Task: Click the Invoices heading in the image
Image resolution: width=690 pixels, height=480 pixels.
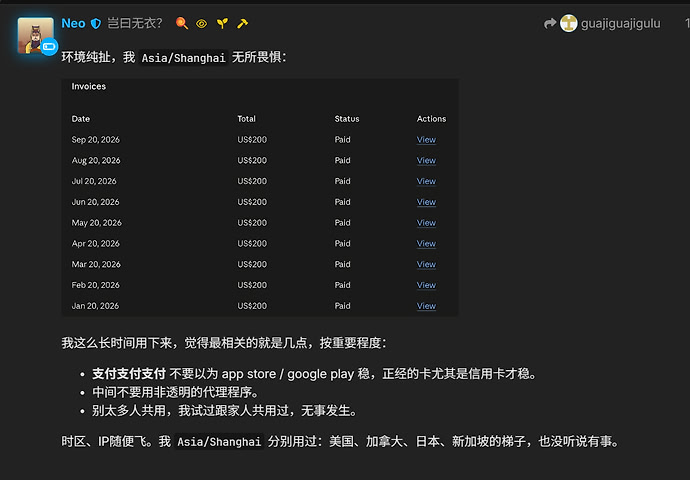Action: pos(88,87)
